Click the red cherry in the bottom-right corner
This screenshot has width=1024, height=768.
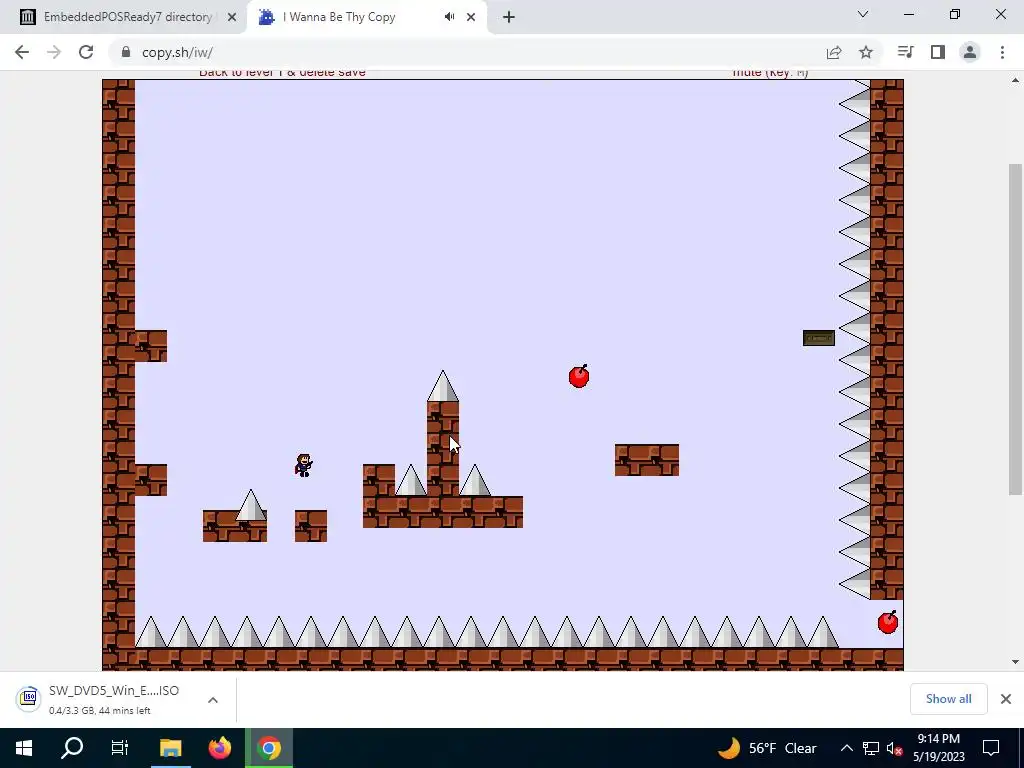pyautogui.click(x=888, y=622)
